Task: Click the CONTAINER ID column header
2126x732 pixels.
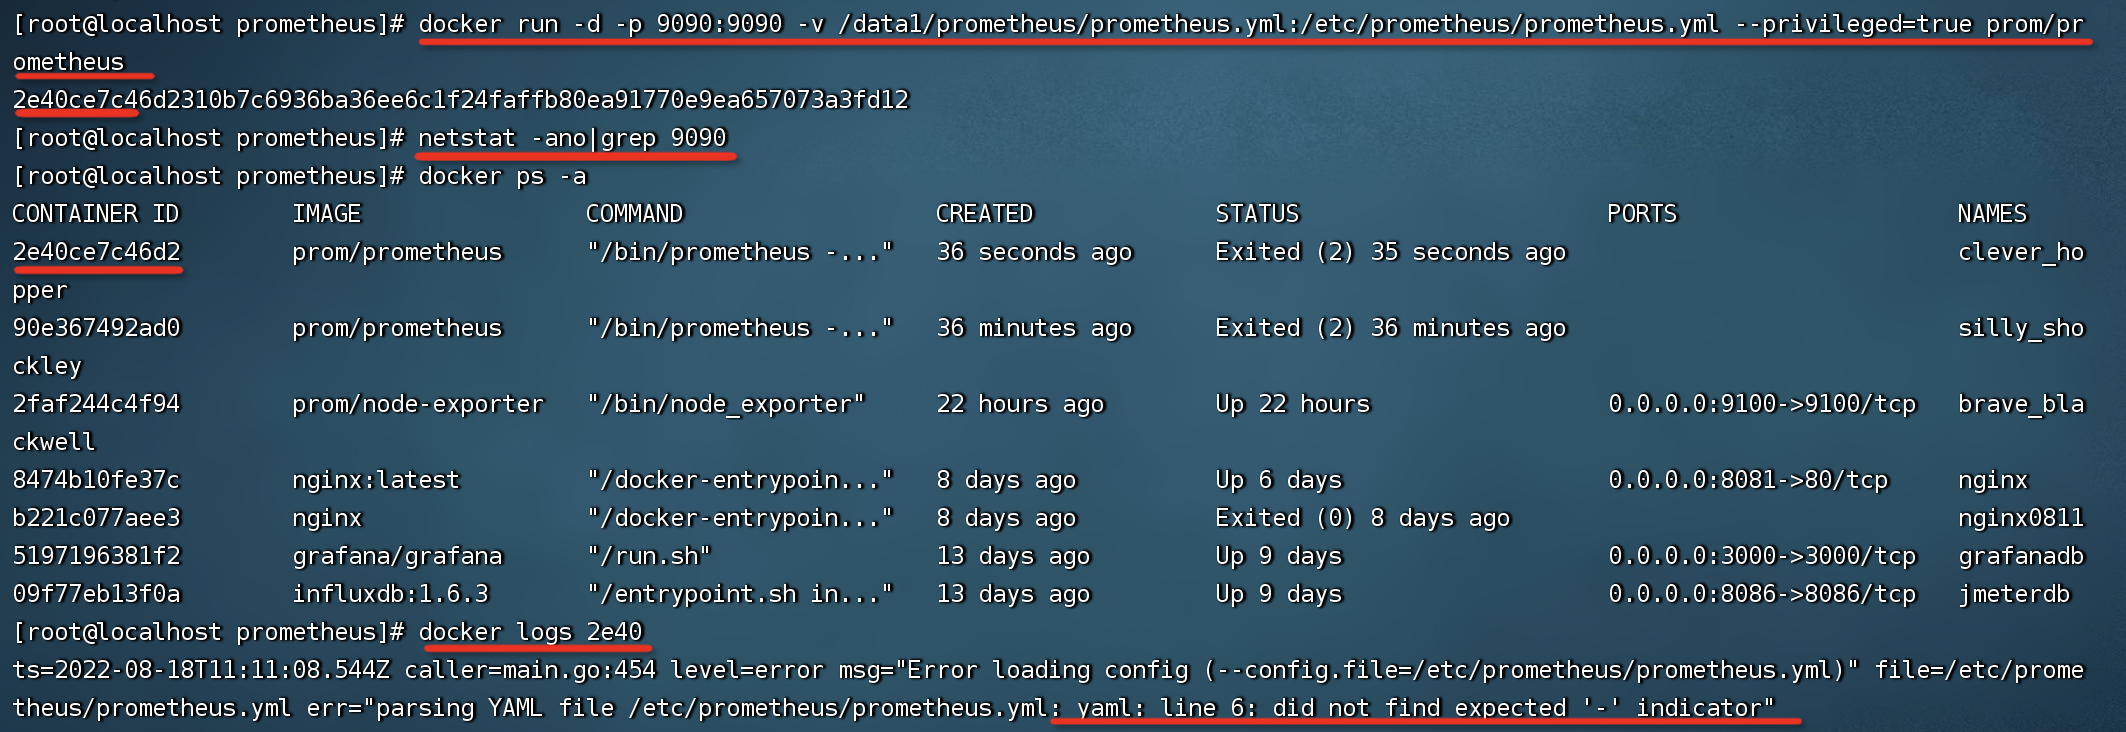Action: coord(95,214)
